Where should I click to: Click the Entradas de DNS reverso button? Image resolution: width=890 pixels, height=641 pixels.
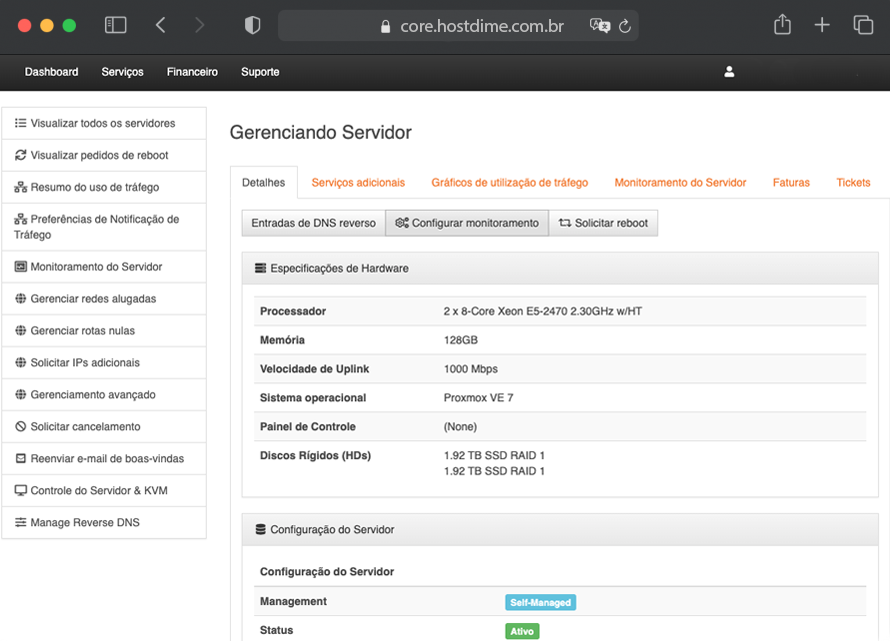click(313, 223)
